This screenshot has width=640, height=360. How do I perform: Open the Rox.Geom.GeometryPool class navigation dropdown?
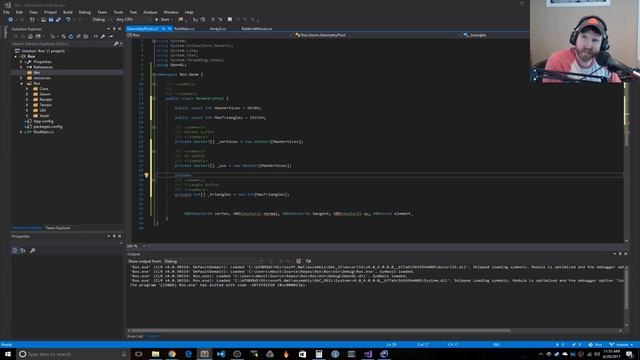[x=378, y=35]
